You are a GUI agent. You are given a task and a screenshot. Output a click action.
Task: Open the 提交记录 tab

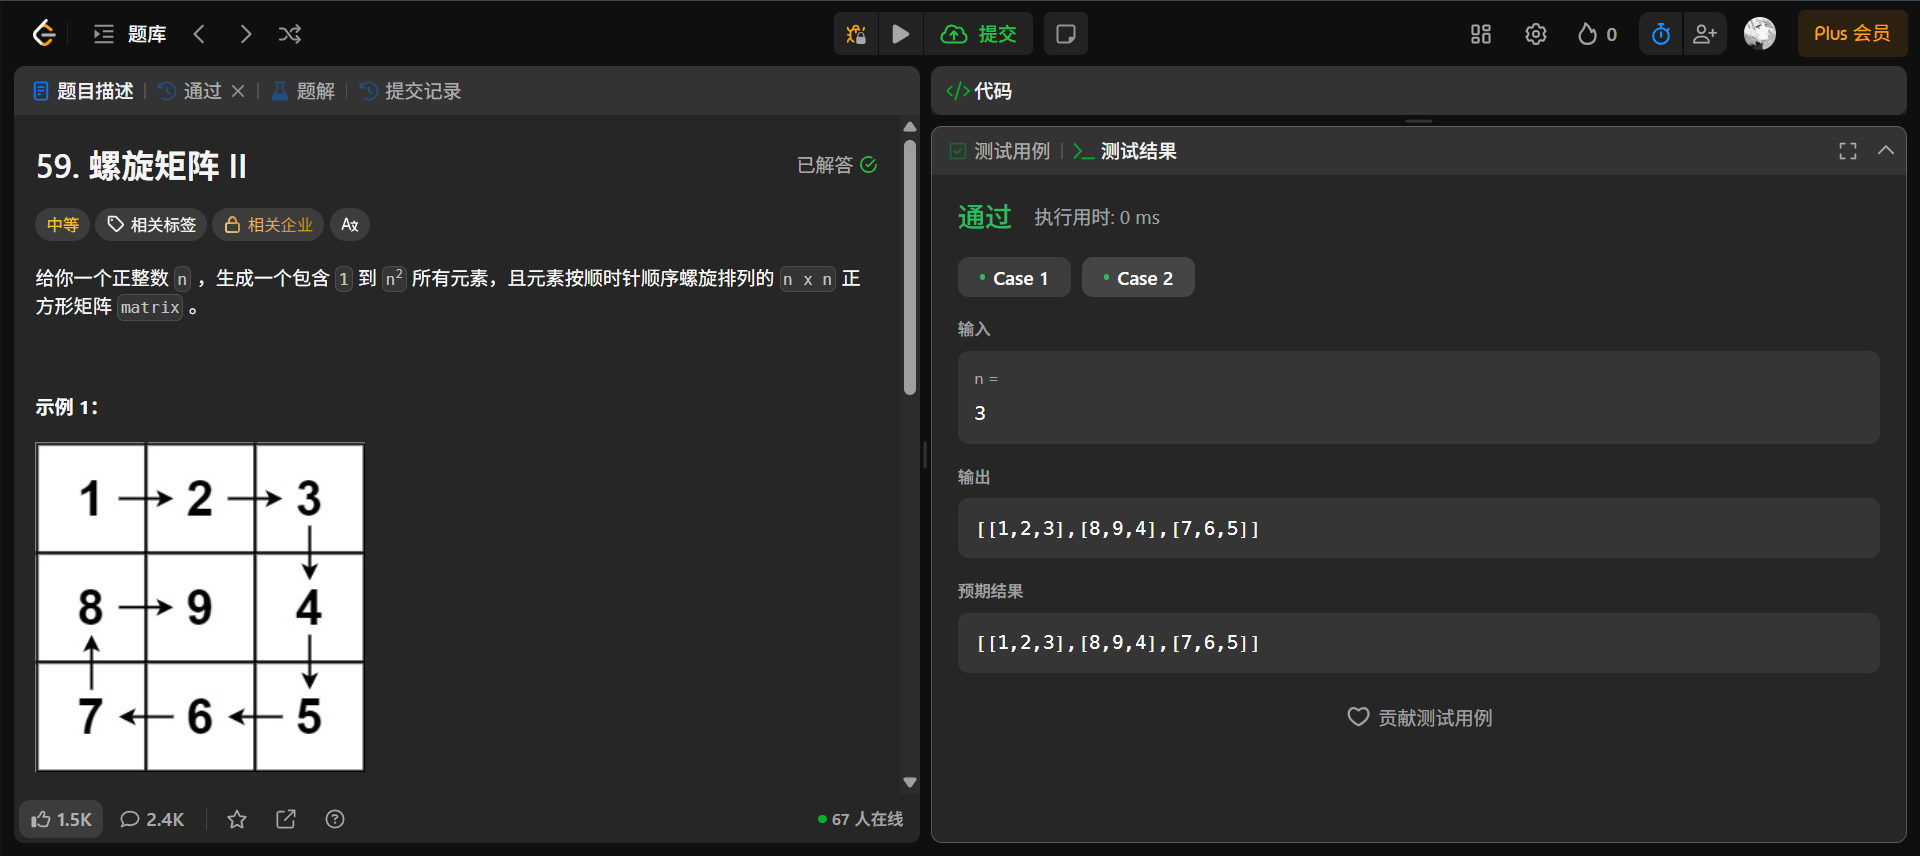pos(411,91)
